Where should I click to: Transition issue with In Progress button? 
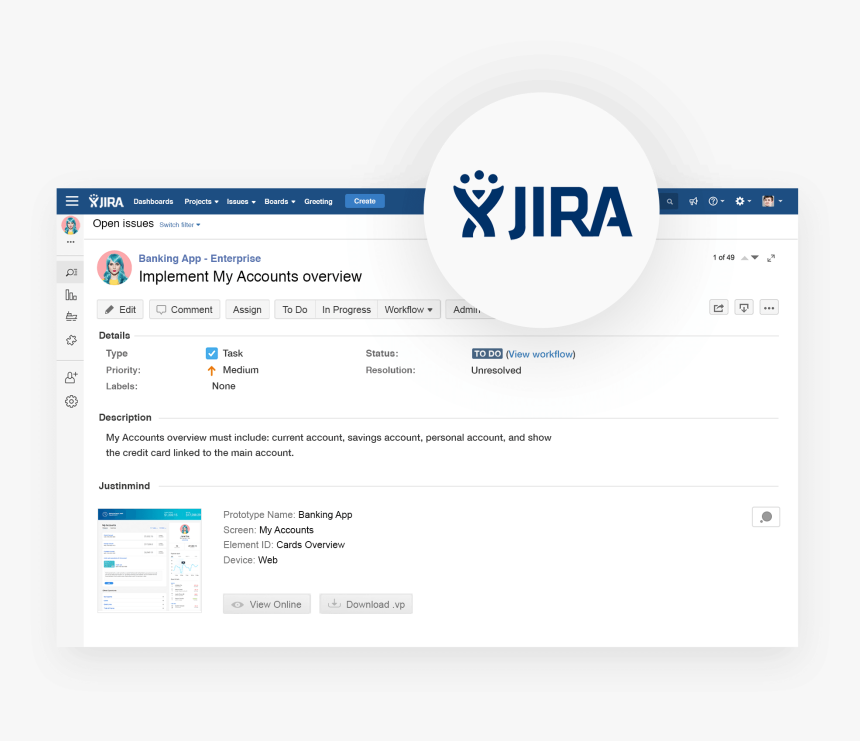point(346,309)
